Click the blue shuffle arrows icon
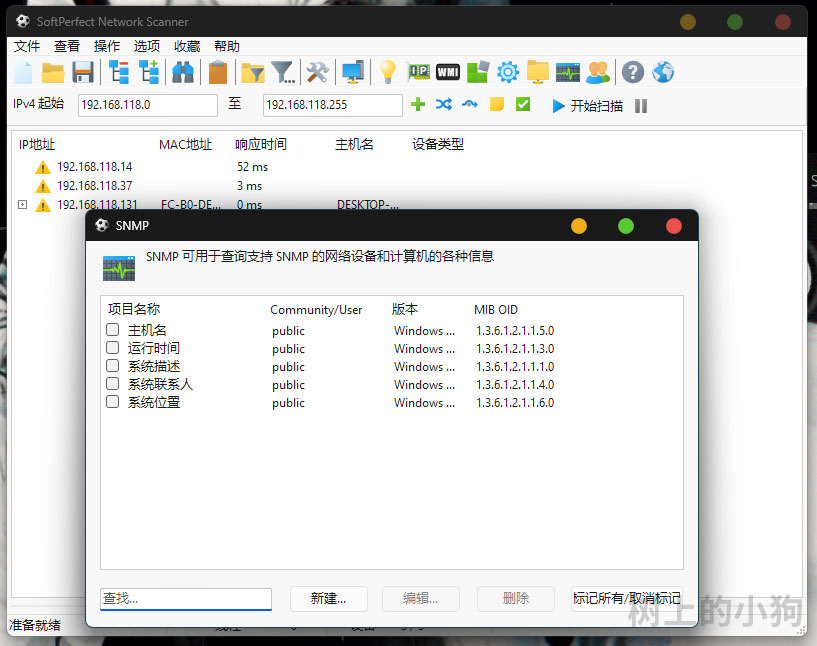This screenshot has width=817, height=646. pyautogui.click(x=444, y=105)
